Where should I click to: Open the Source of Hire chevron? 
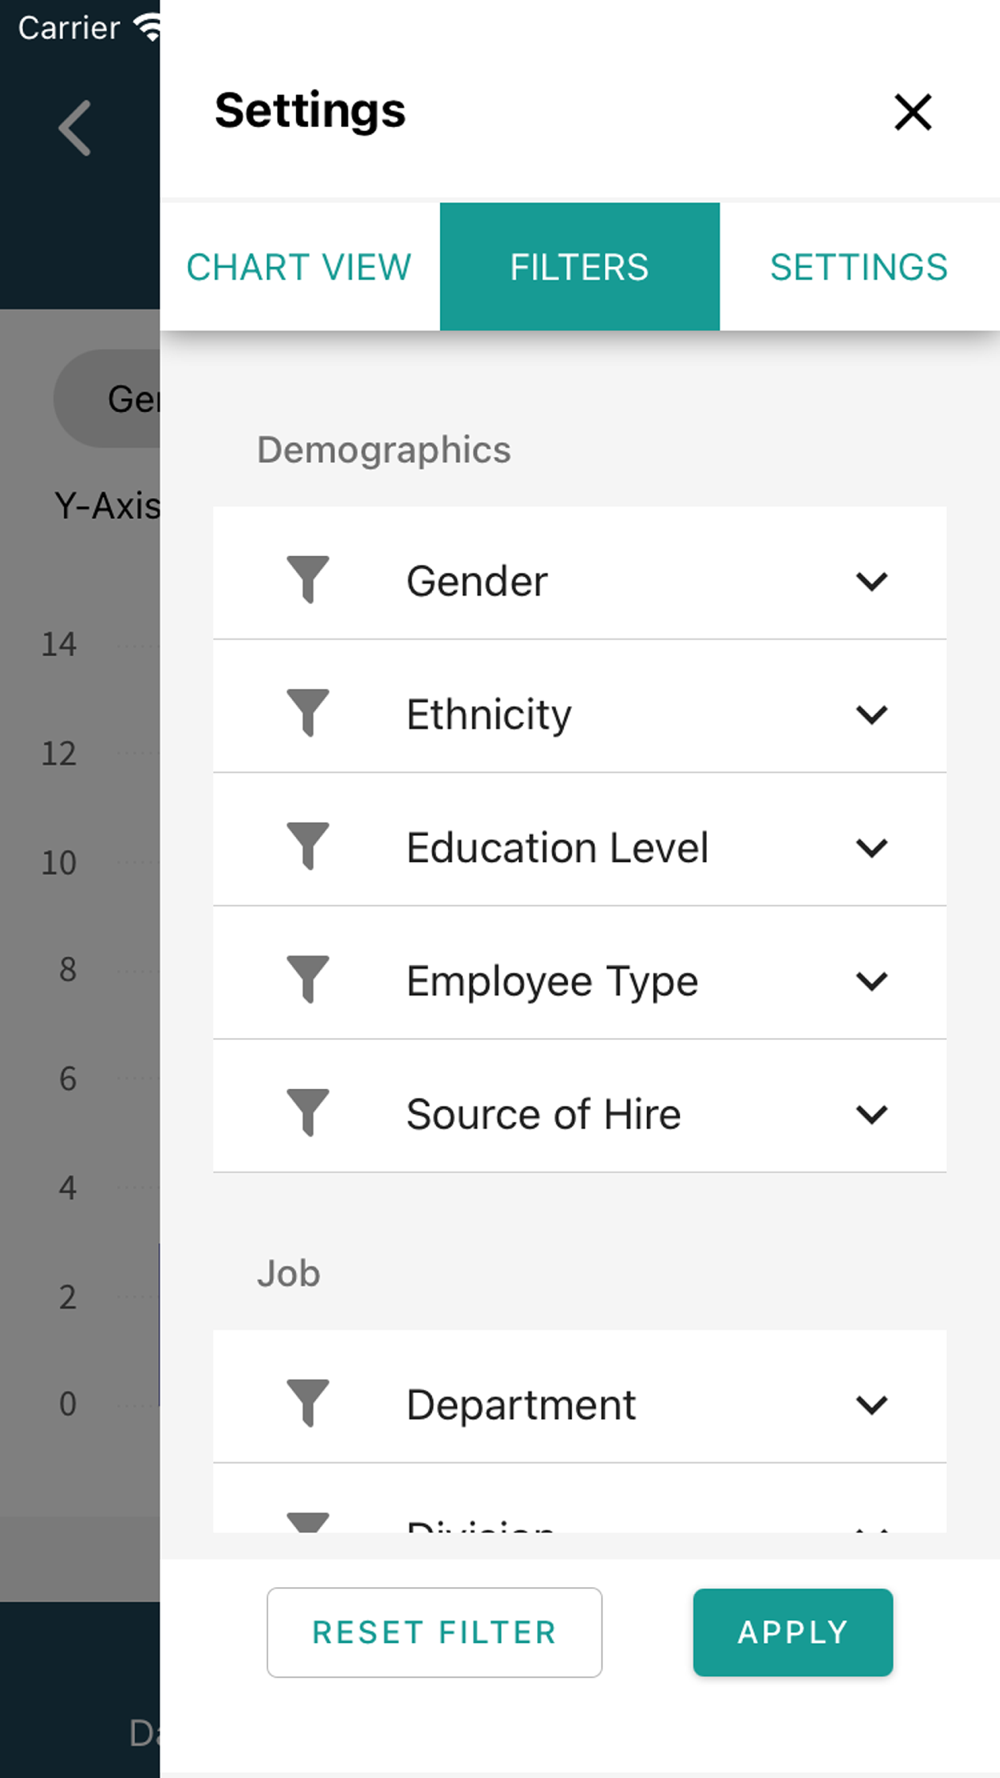(872, 1114)
